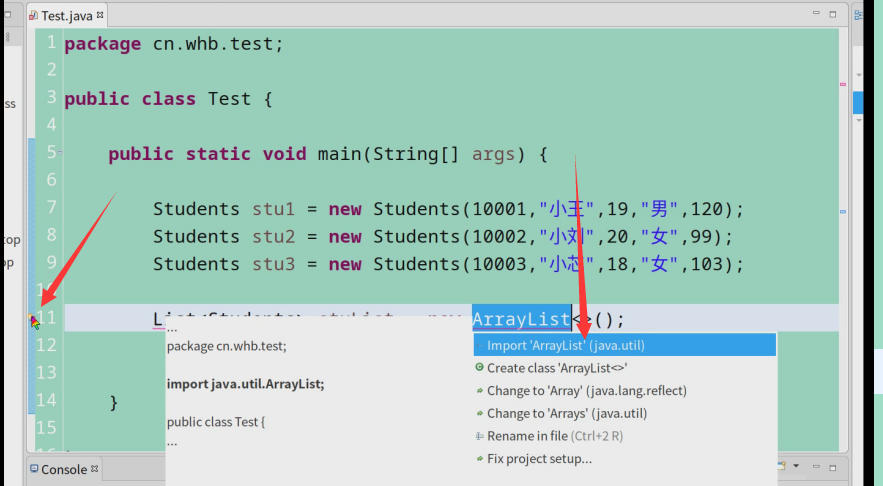The image size is (883, 486).
Task: Select Change to 'Arrays' (java.util)
Action: (x=625, y=413)
